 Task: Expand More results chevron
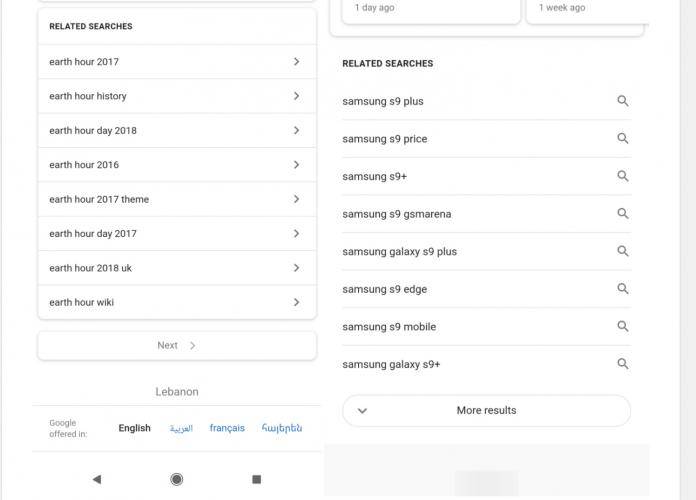point(362,411)
